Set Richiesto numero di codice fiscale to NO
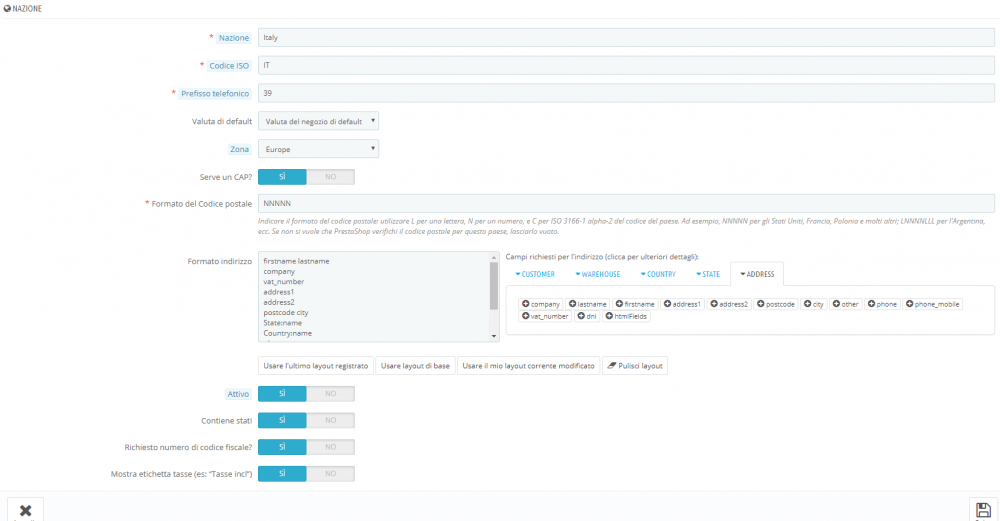Image resolution: width=1000 pixels, height=521 pixels. click(330, 447)
